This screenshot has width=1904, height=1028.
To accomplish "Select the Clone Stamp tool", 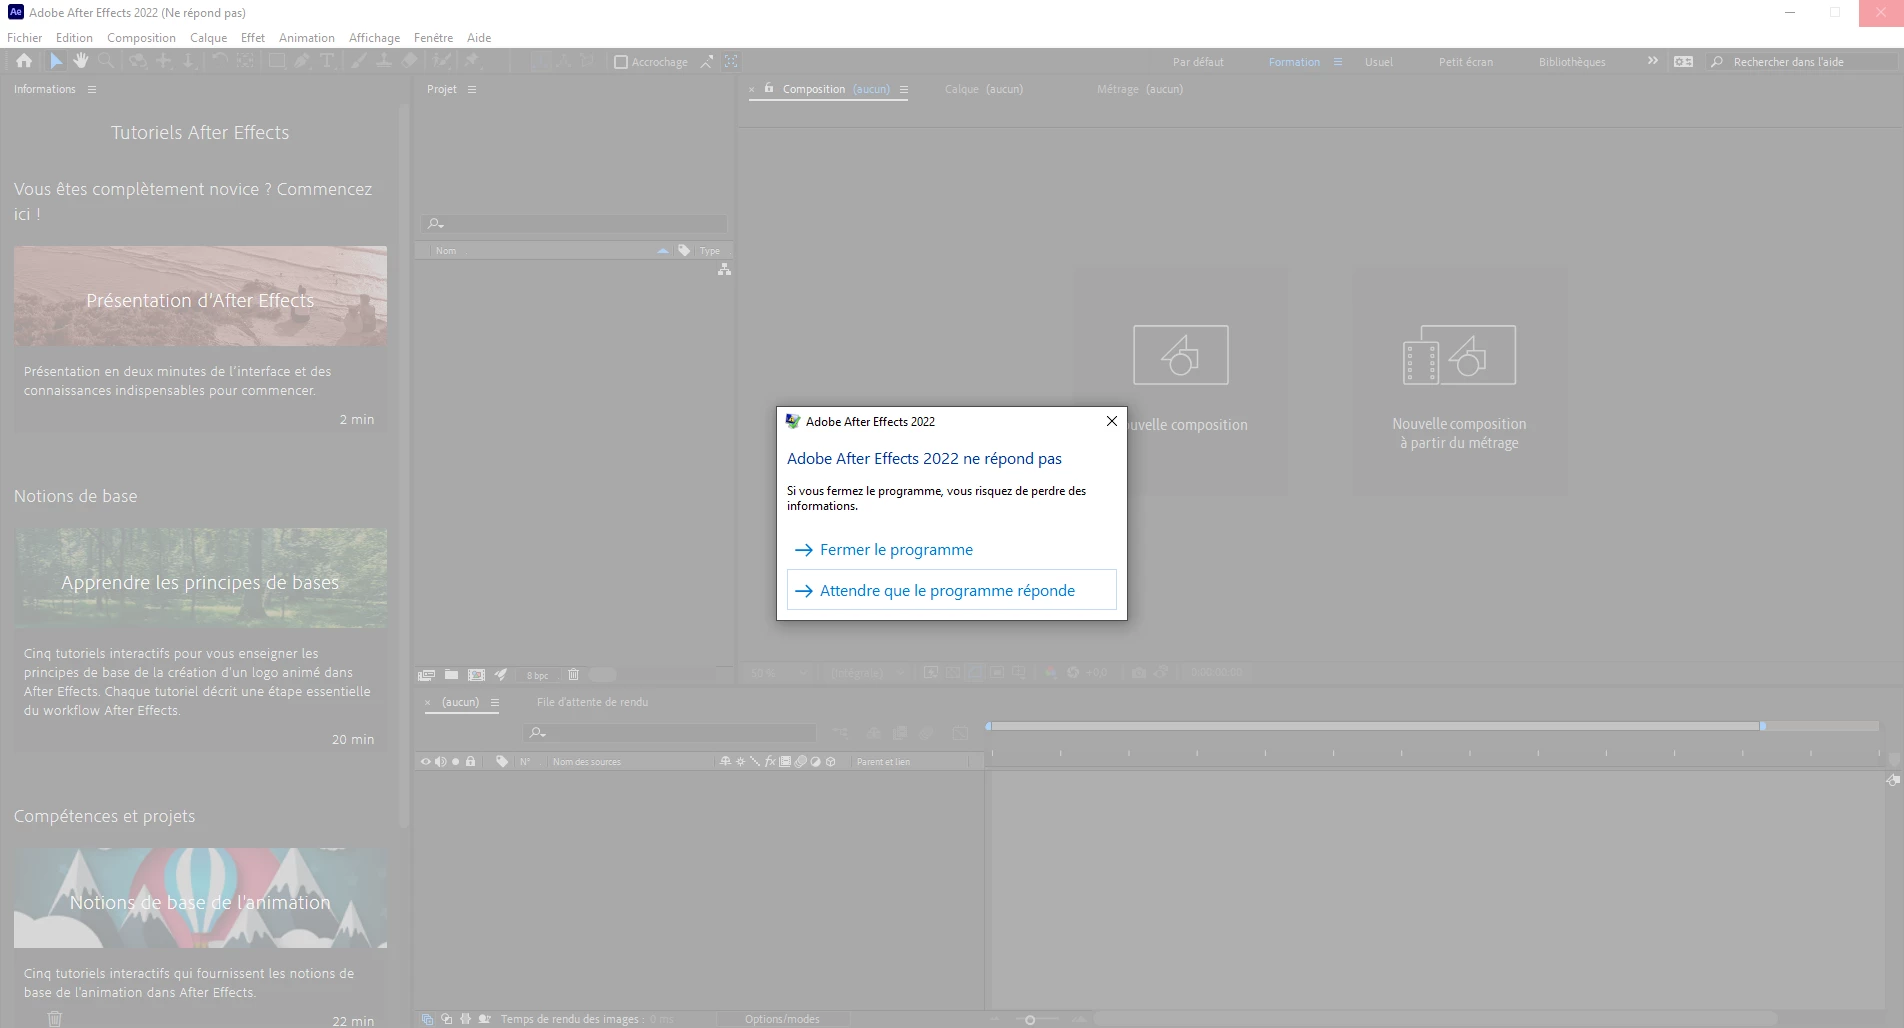I will 384,61.
